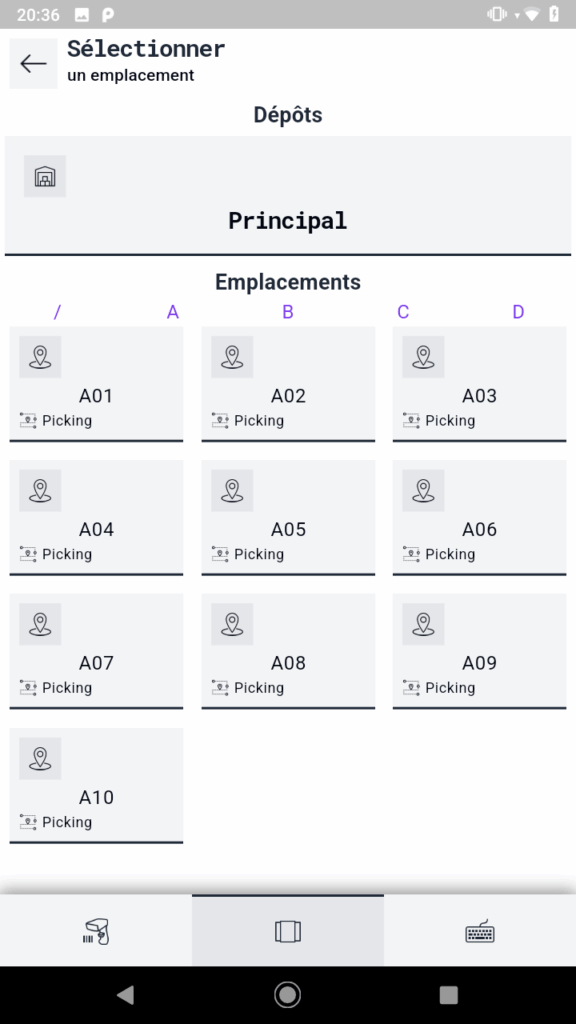Tap the warehouse icon in Principal

pos(45,176)
